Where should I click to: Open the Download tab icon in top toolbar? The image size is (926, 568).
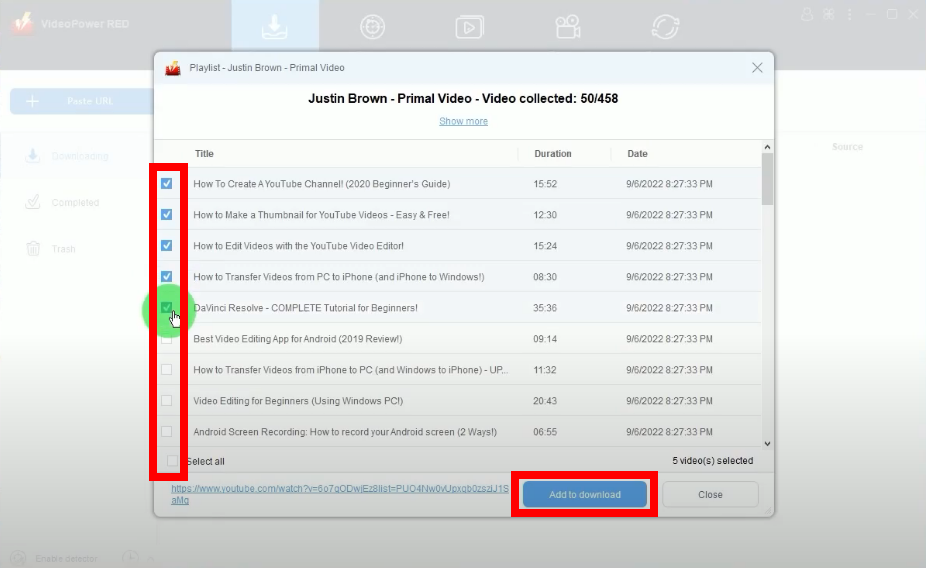(x=275, y=27)
